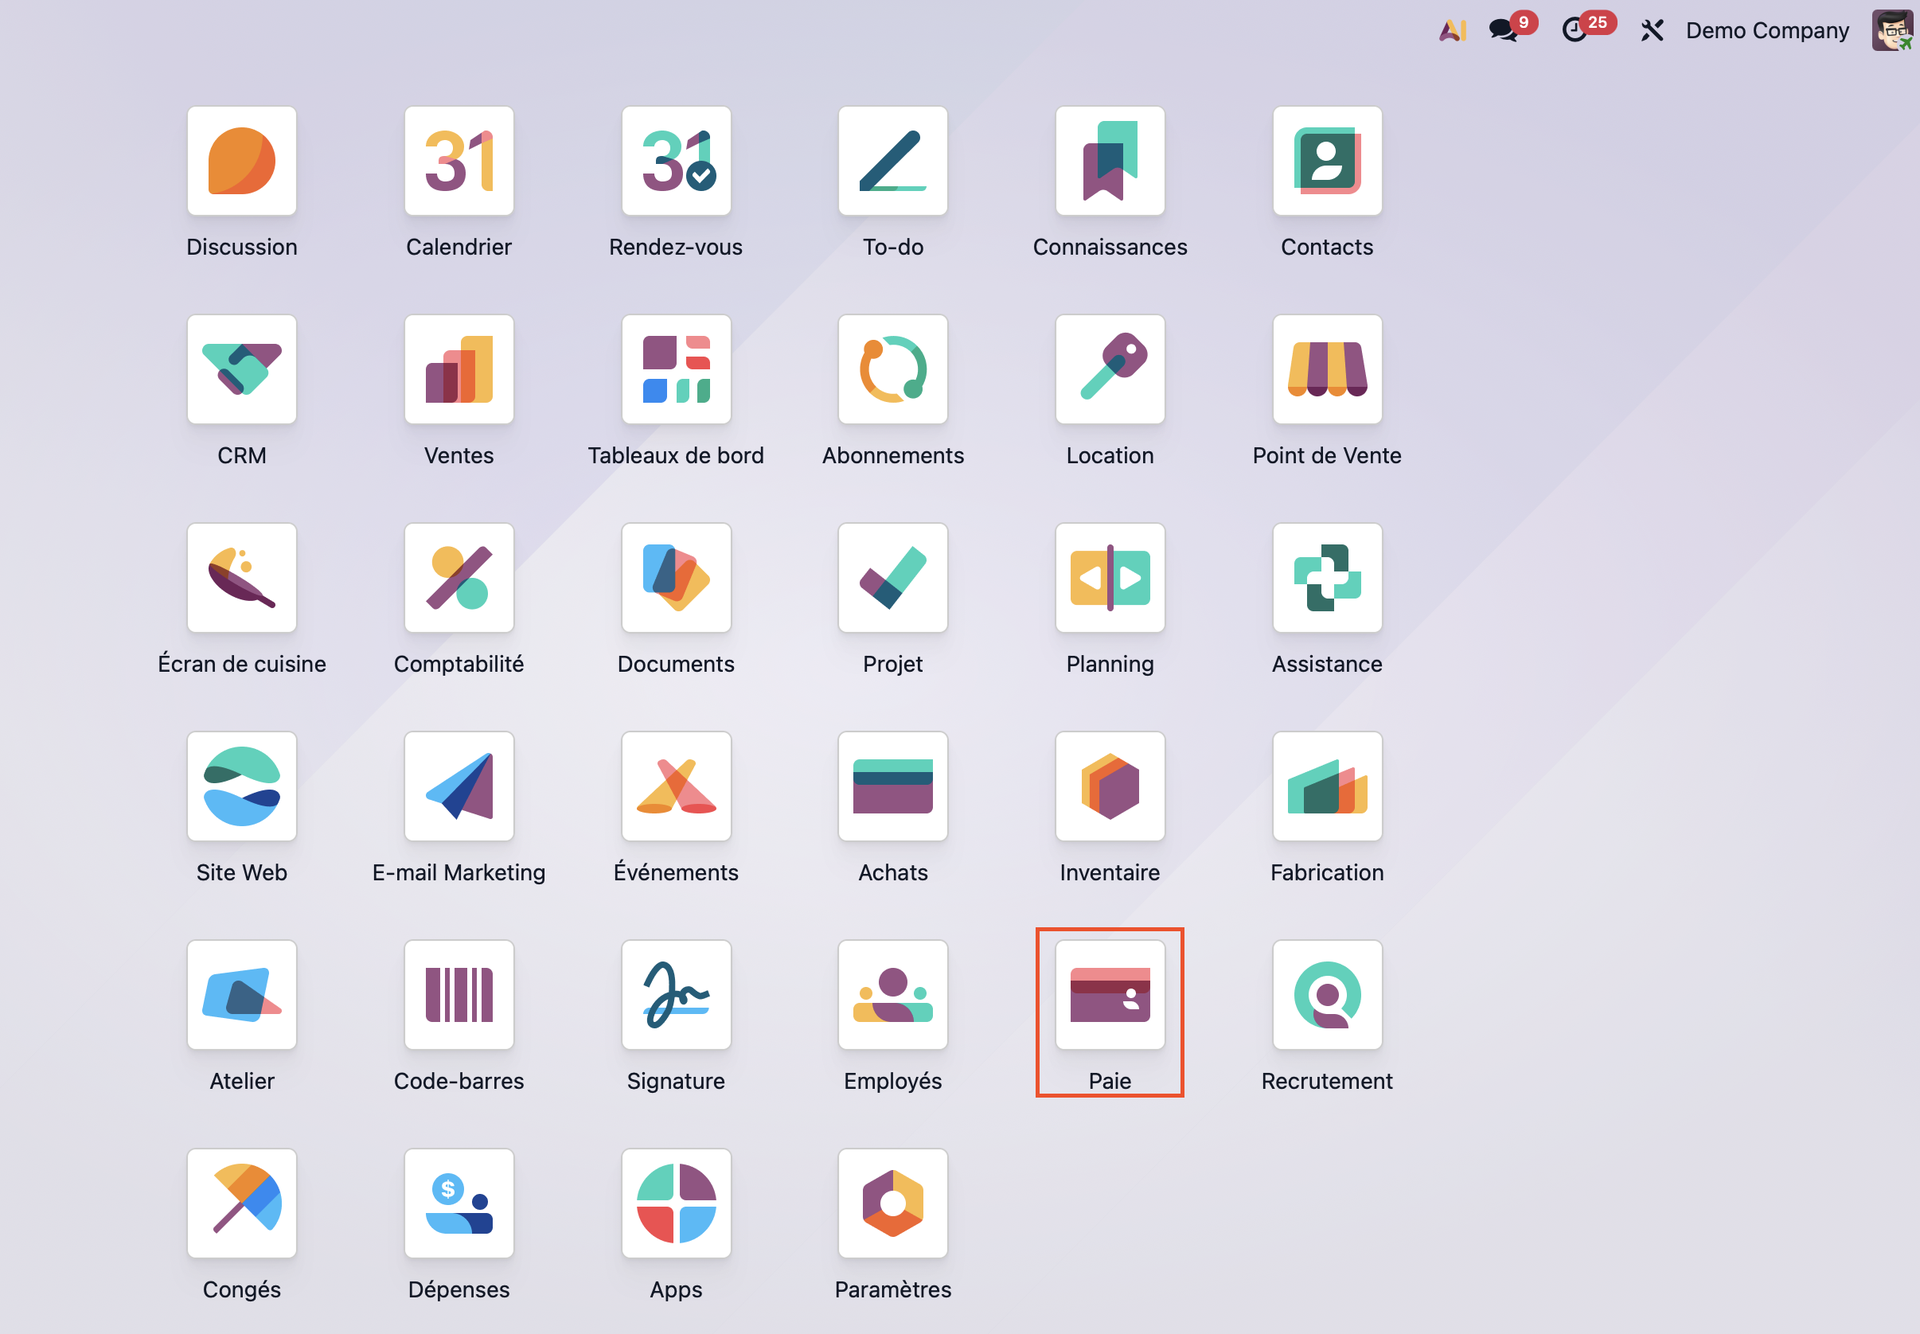Open the Écran de cuisine app
1920x1334 pixels.
click(241, 578)
